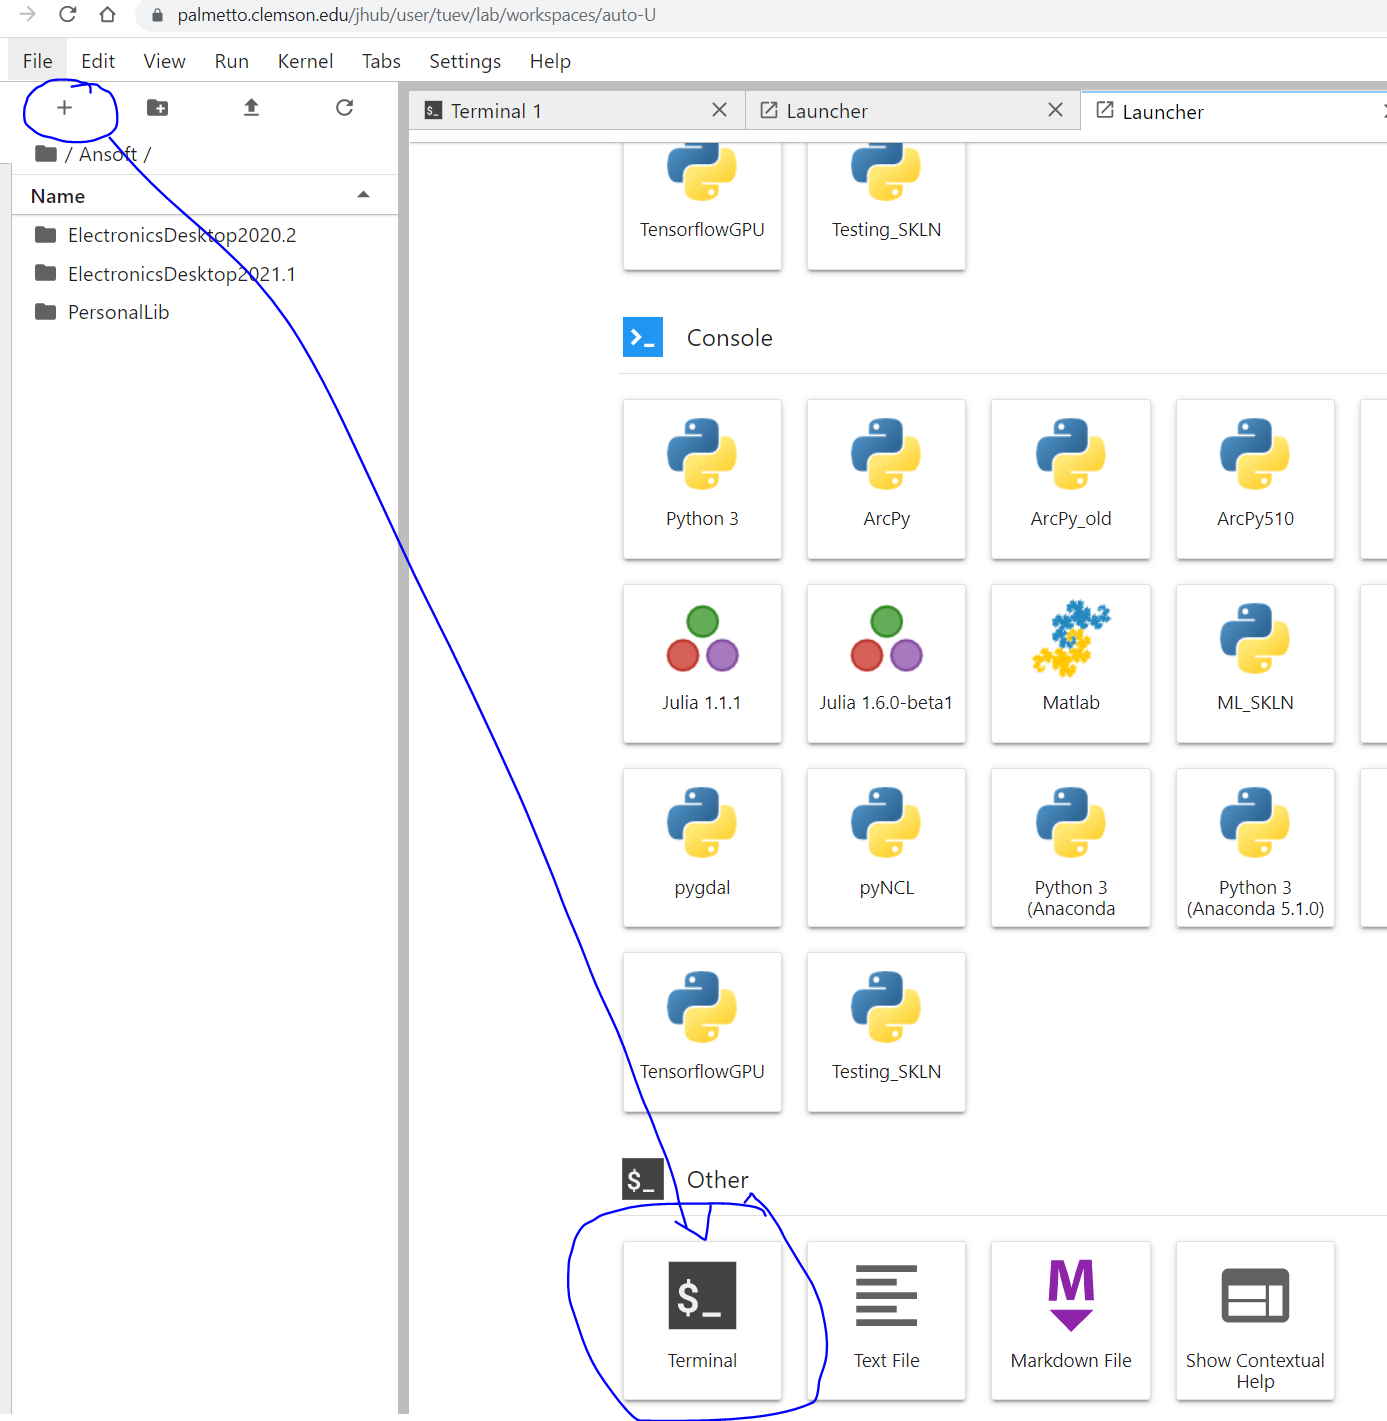Launch the Matlab console
The width and height of the screenshot is (1387, 1421).
tap(1071, 663)
